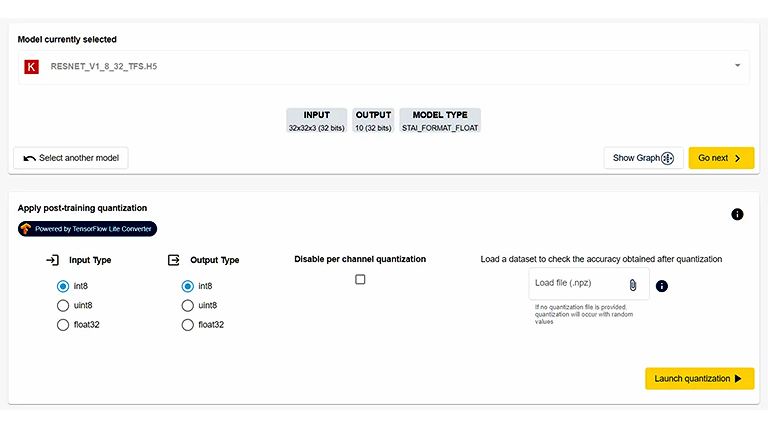Expand the RESNET_V1_8_32_TFS.H5 model combo box

(380, 66)
